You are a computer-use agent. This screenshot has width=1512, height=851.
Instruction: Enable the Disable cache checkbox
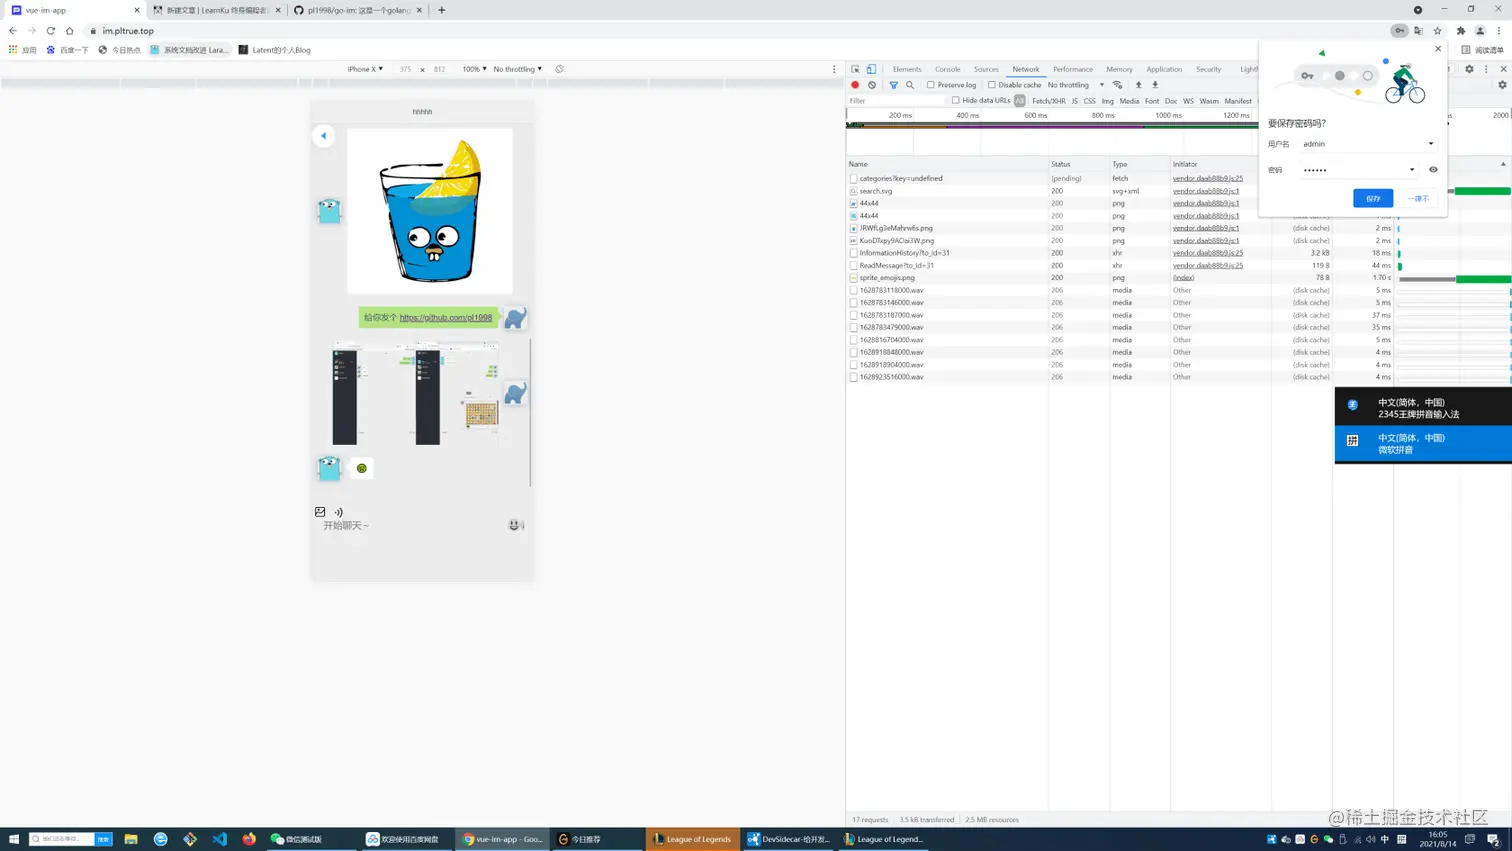click(x=992, y=85)
